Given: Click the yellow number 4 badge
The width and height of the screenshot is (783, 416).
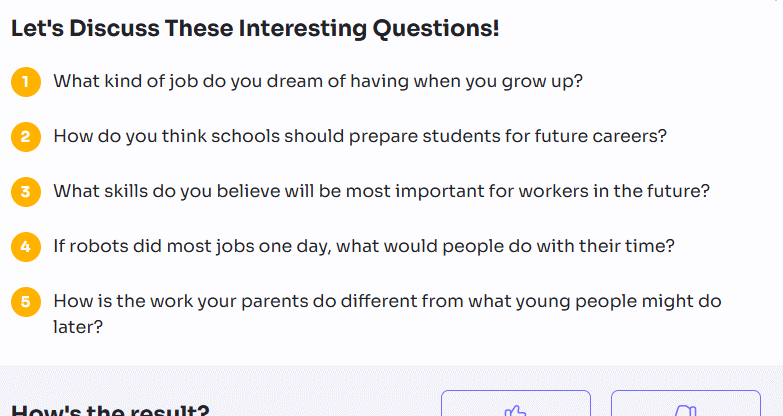Looking at the screenshot, I should [26, 246].
